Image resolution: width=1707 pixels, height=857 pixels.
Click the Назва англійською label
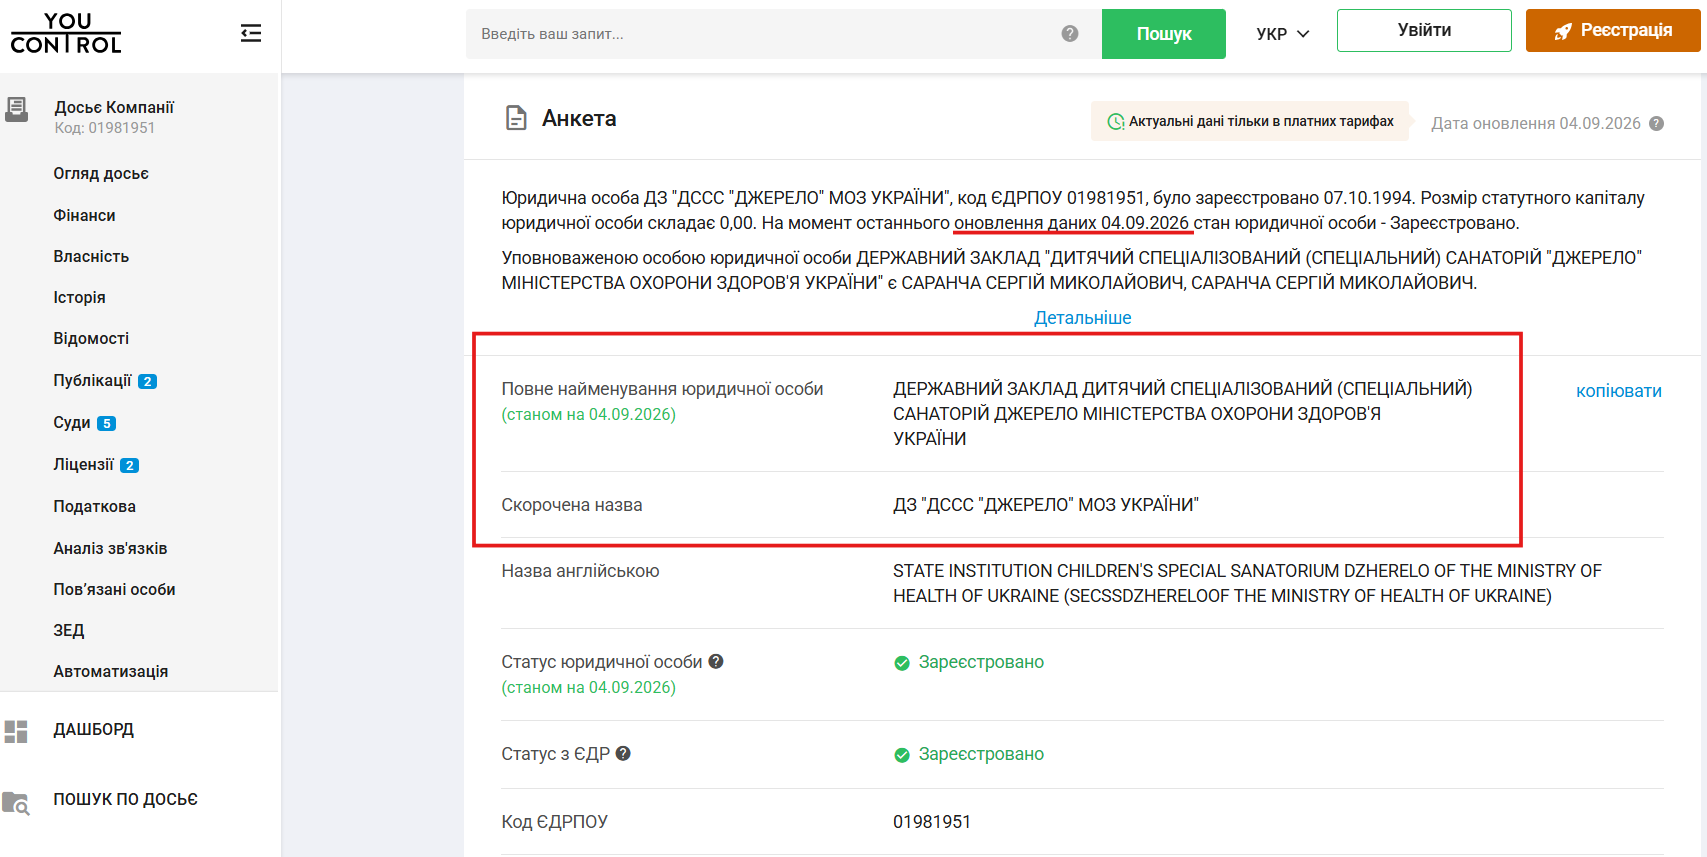pyautogui.click(x=580, y=571)
